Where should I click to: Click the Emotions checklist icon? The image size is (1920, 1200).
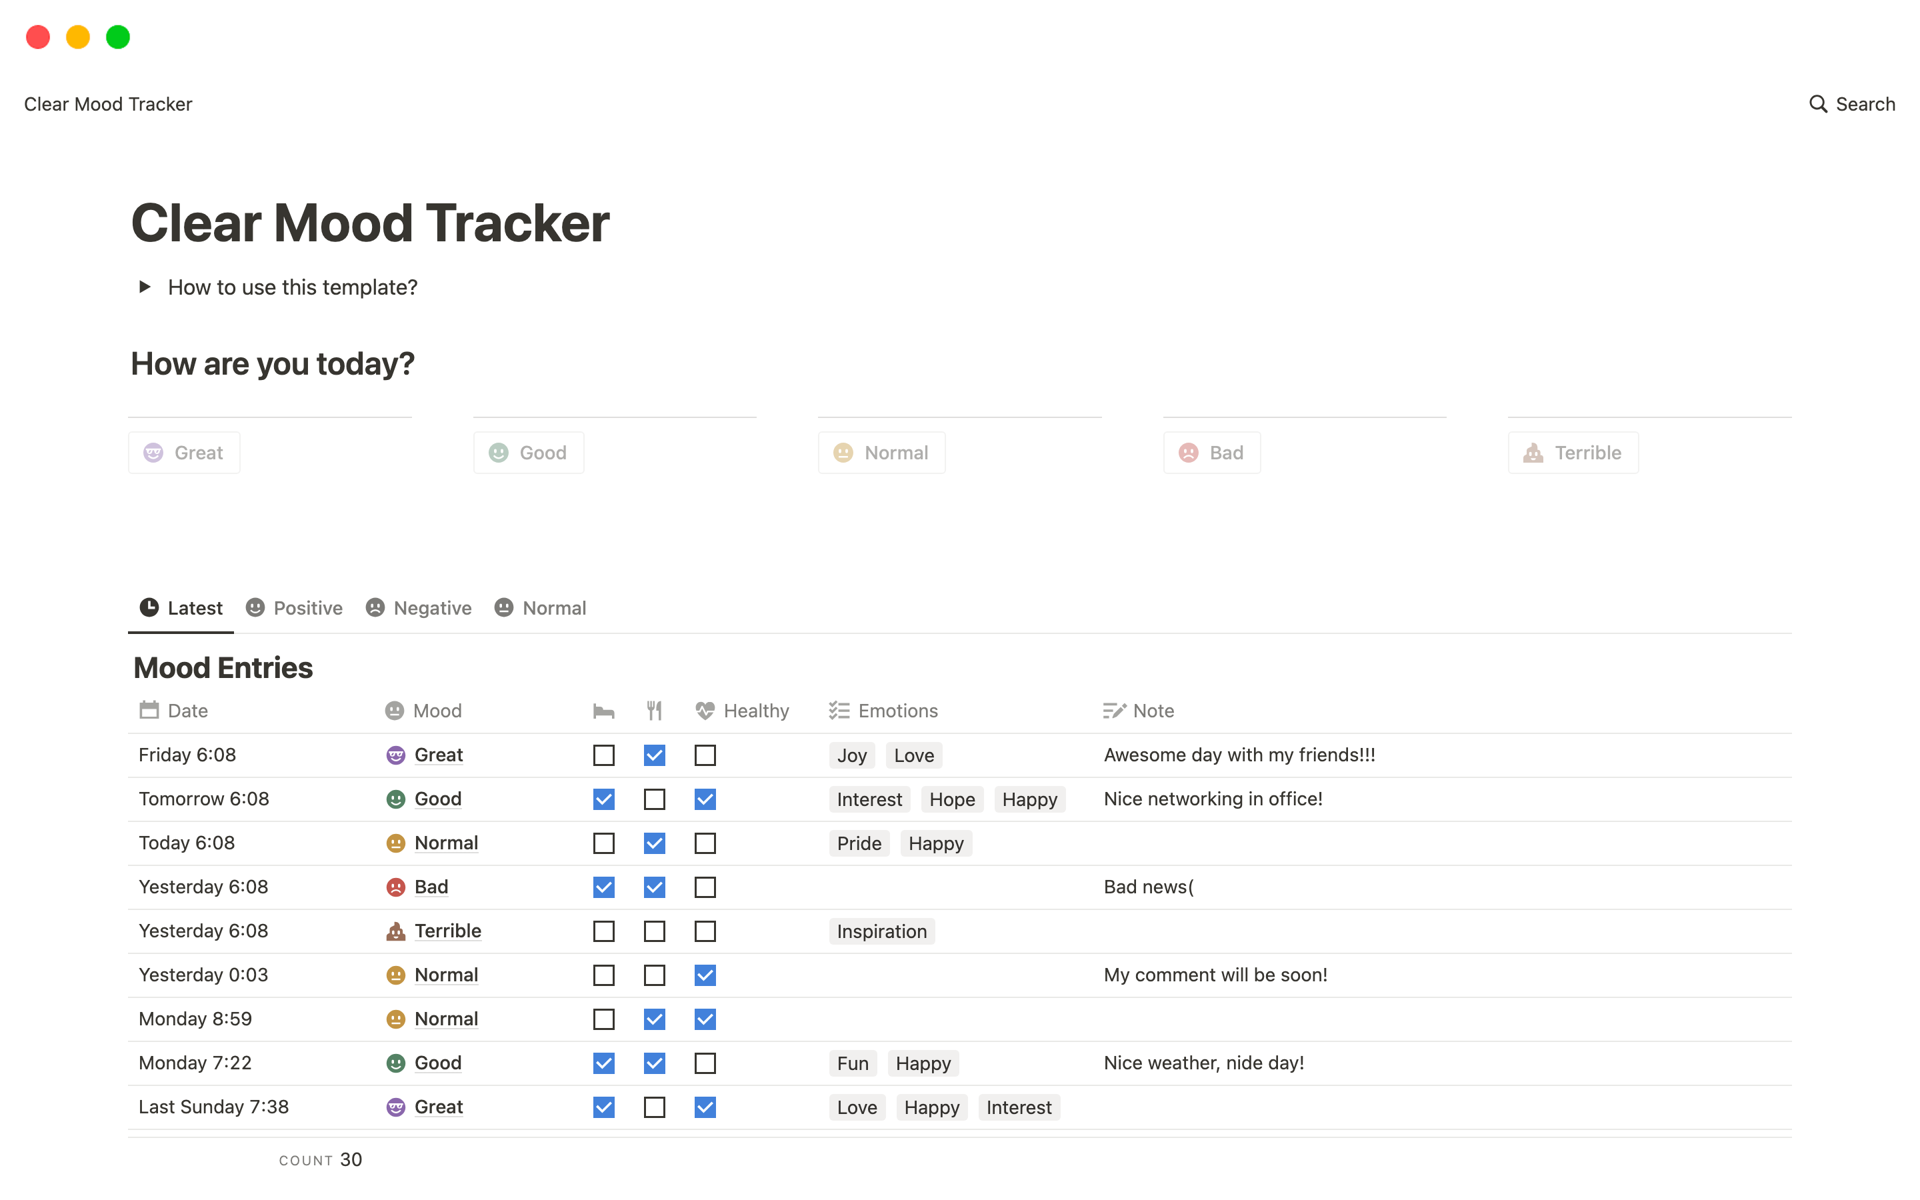click(x=839, y=711)
